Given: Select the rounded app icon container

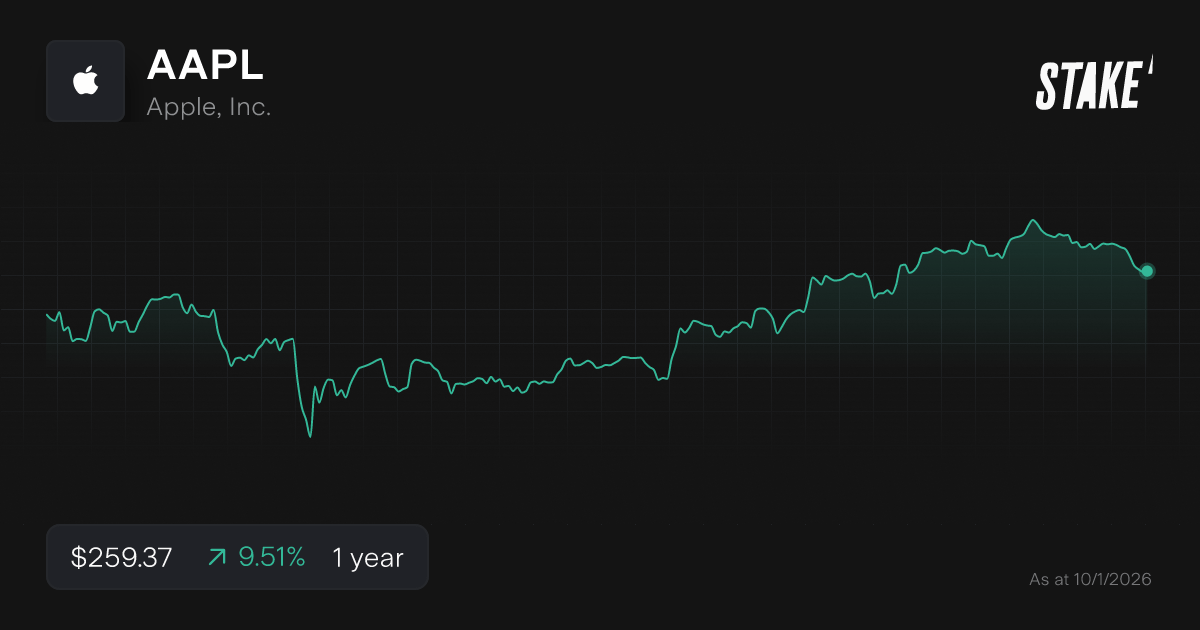Looking at the screenshot, I should pyautogui.click(x=85, y=81).
